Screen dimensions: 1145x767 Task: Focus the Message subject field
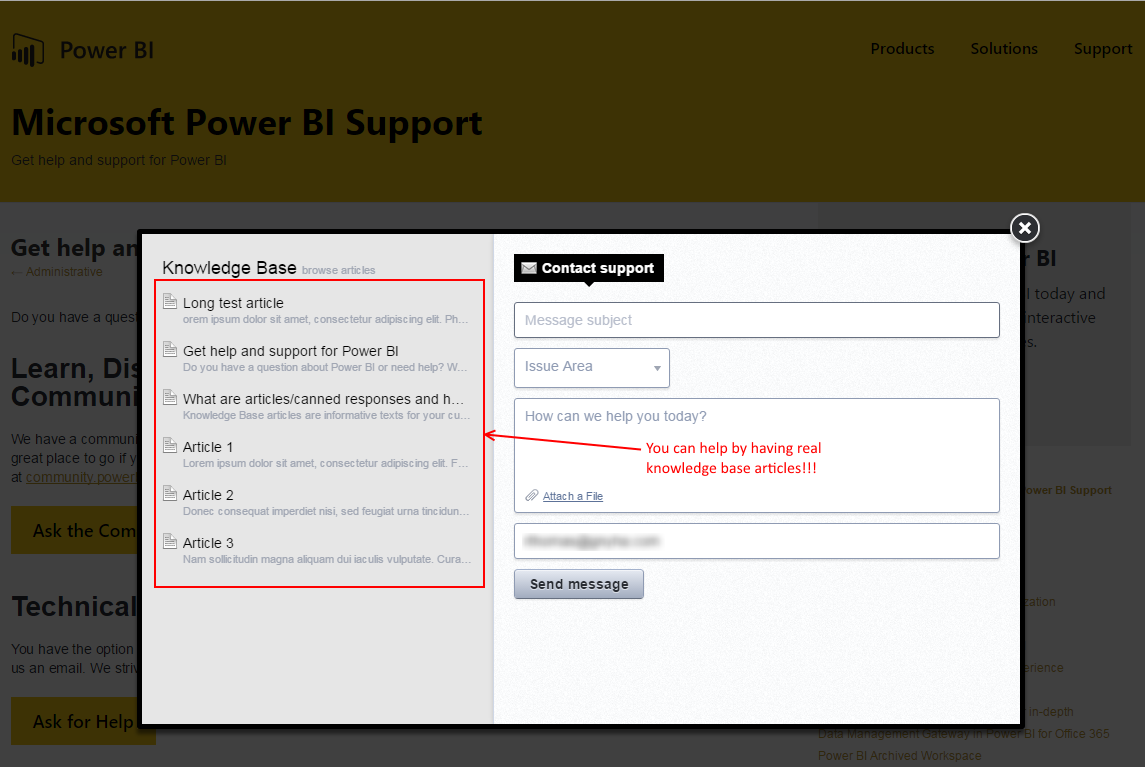pyautogui.click(x=757, y=320)
